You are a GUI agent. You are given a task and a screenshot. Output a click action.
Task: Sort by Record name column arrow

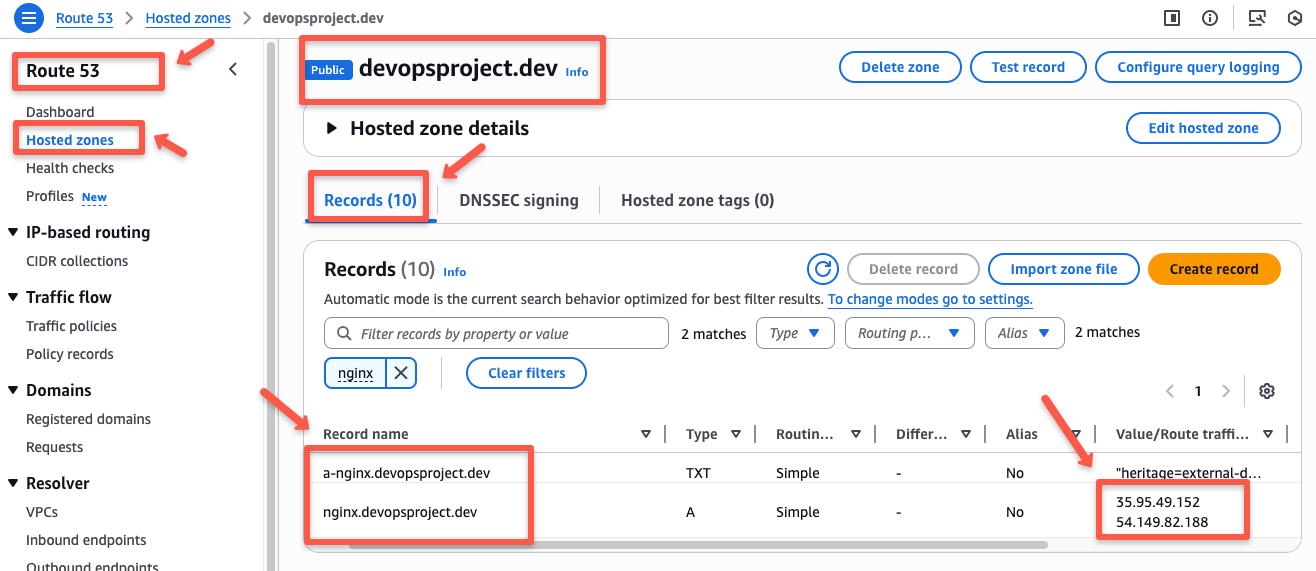tap(646, 434)
